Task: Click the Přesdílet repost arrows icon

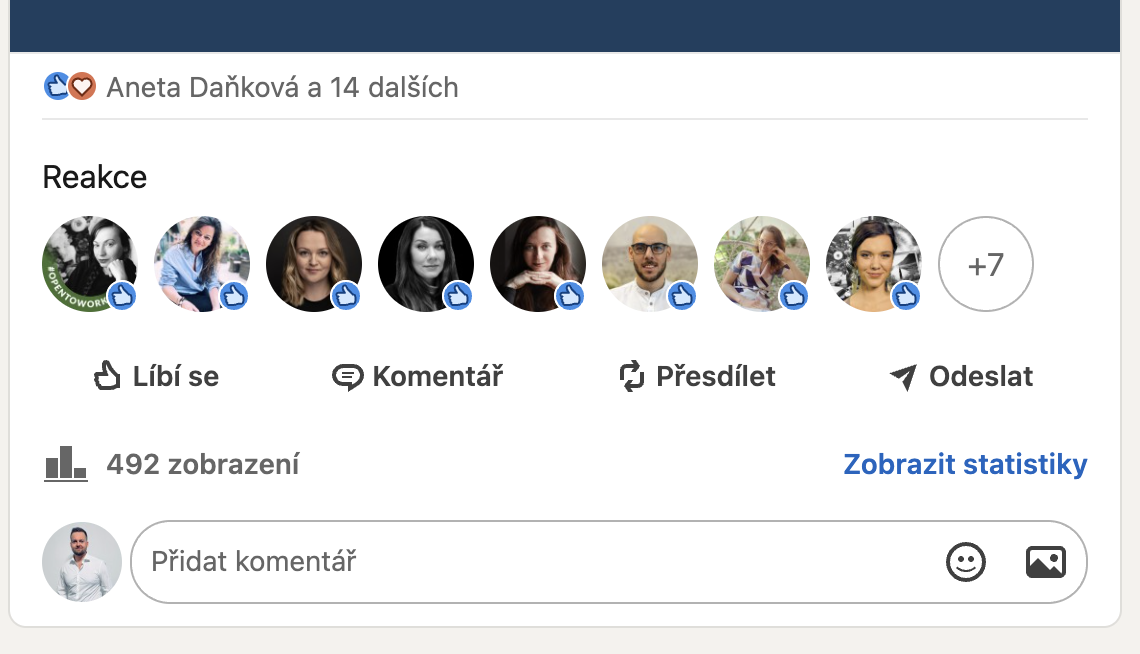Action: (630, 376)
